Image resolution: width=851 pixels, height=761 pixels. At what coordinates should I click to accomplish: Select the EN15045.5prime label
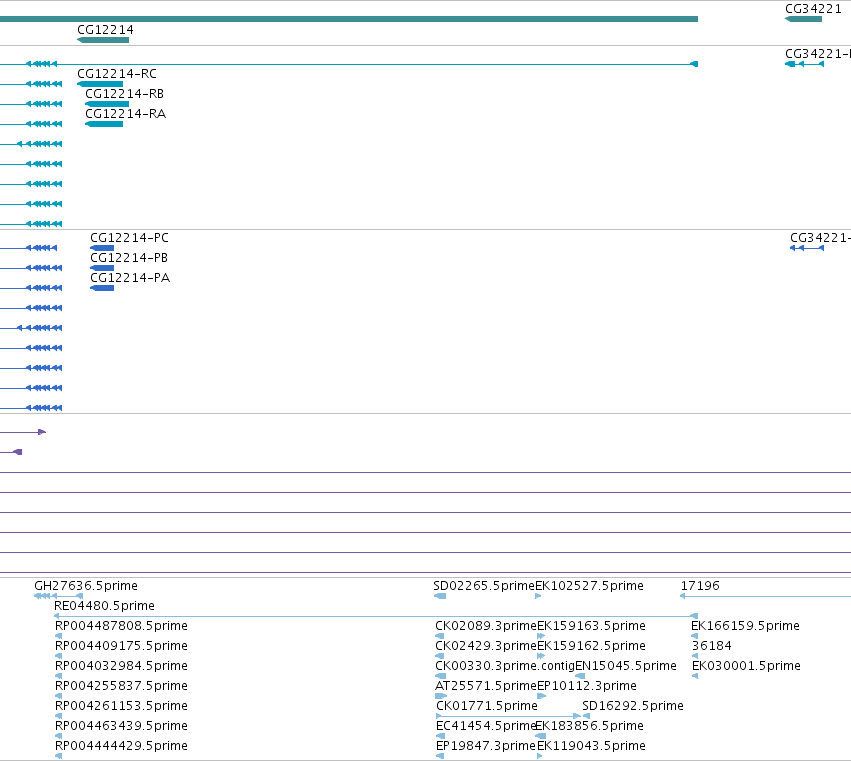[626, 666]
